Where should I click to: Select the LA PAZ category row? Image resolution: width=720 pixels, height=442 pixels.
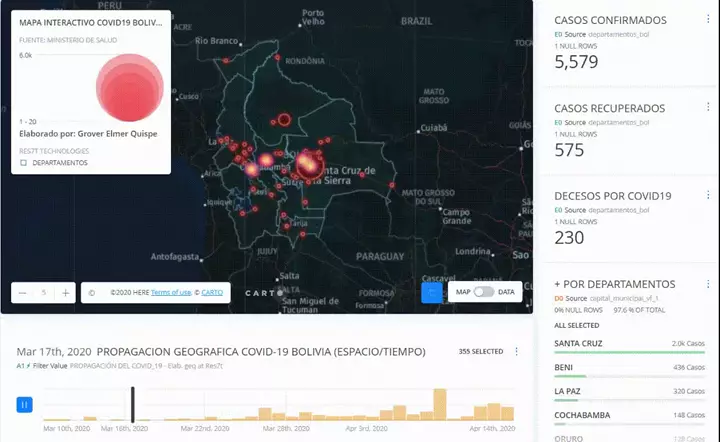[x=629, y=394]
